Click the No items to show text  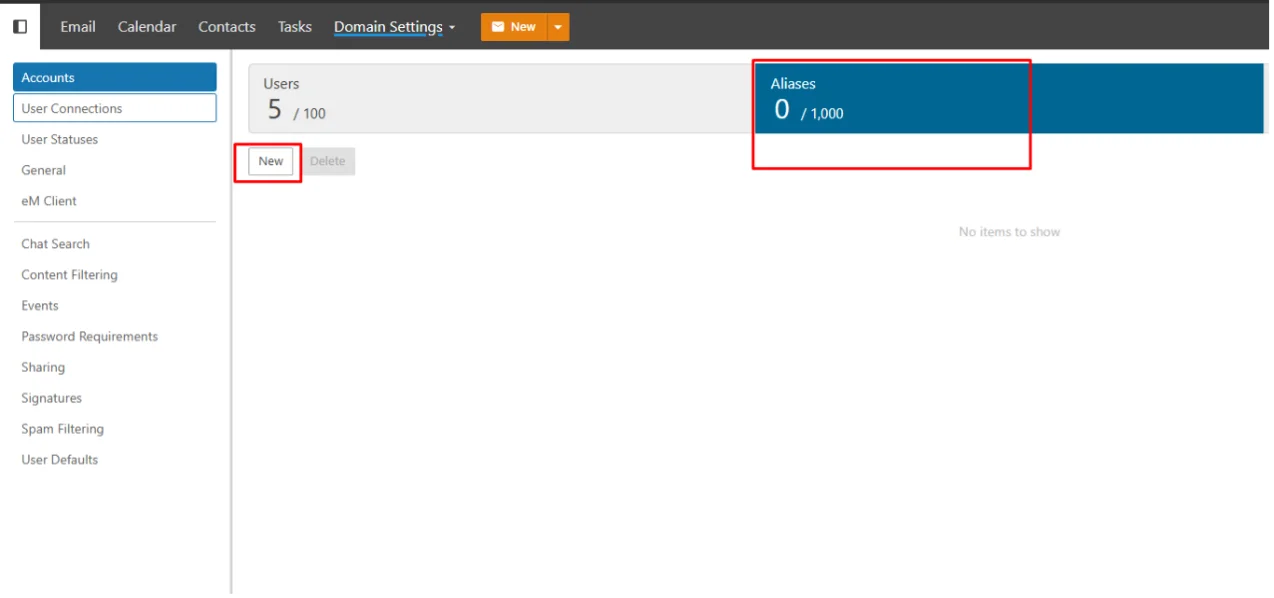[1009, 232]
